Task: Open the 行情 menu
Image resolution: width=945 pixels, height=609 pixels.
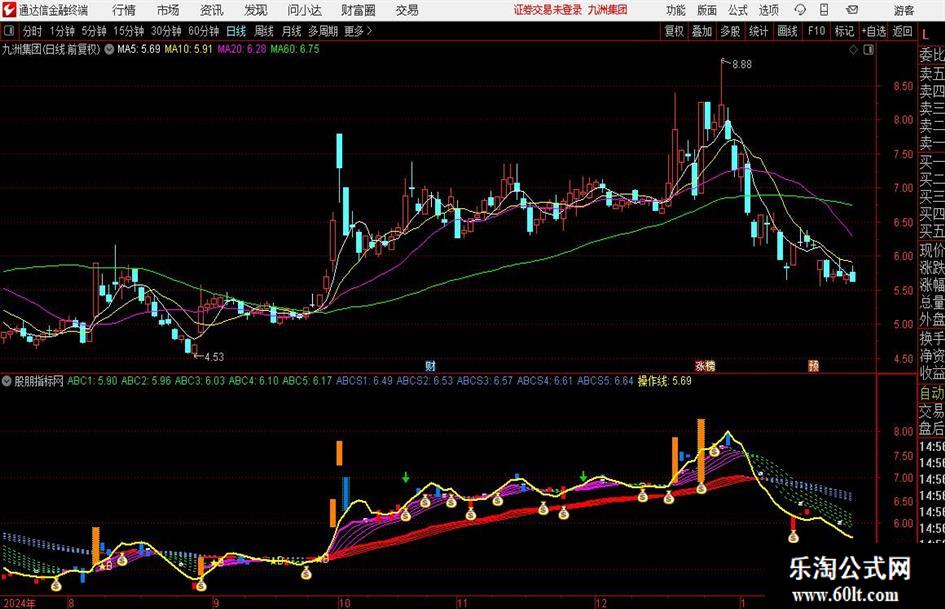Action: tap(124, 10)
